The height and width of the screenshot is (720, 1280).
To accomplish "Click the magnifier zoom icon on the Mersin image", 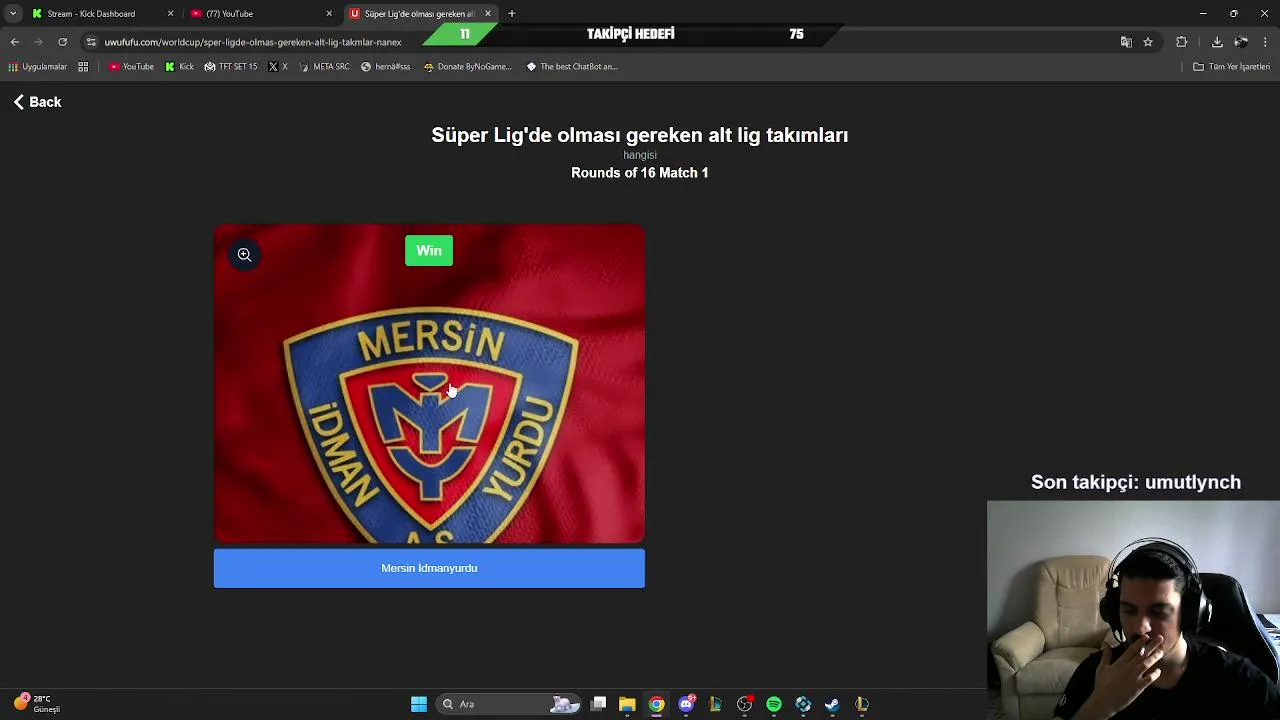I will pyautogui.click(x=244, y=255).
